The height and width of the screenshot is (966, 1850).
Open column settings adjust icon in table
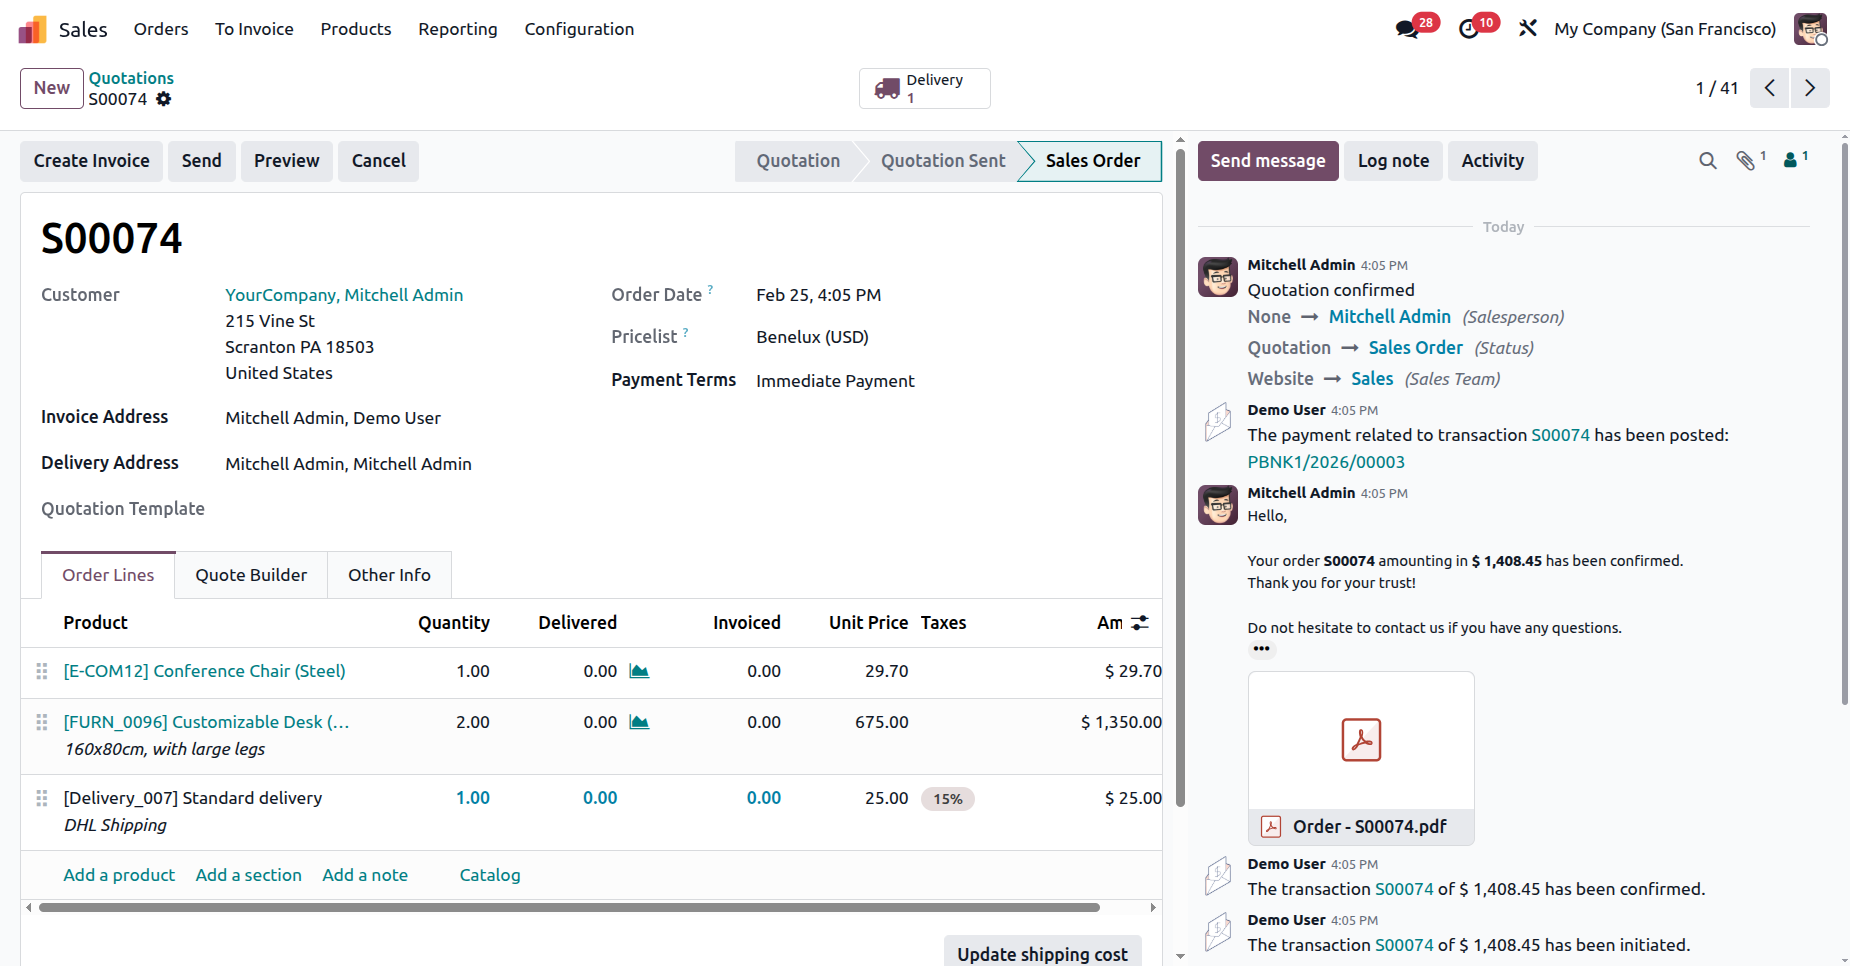pyautogui.click(x=1140, y=623)
